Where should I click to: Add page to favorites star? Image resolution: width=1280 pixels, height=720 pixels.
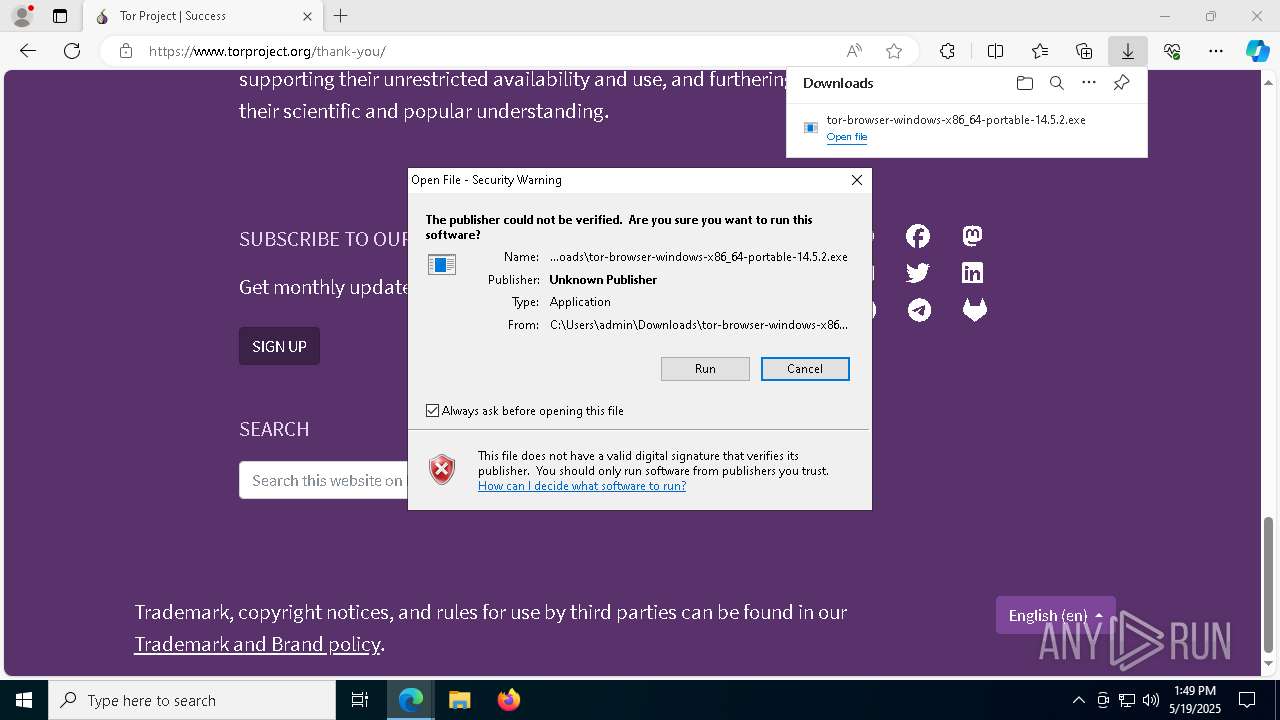(x=894, y=51)
